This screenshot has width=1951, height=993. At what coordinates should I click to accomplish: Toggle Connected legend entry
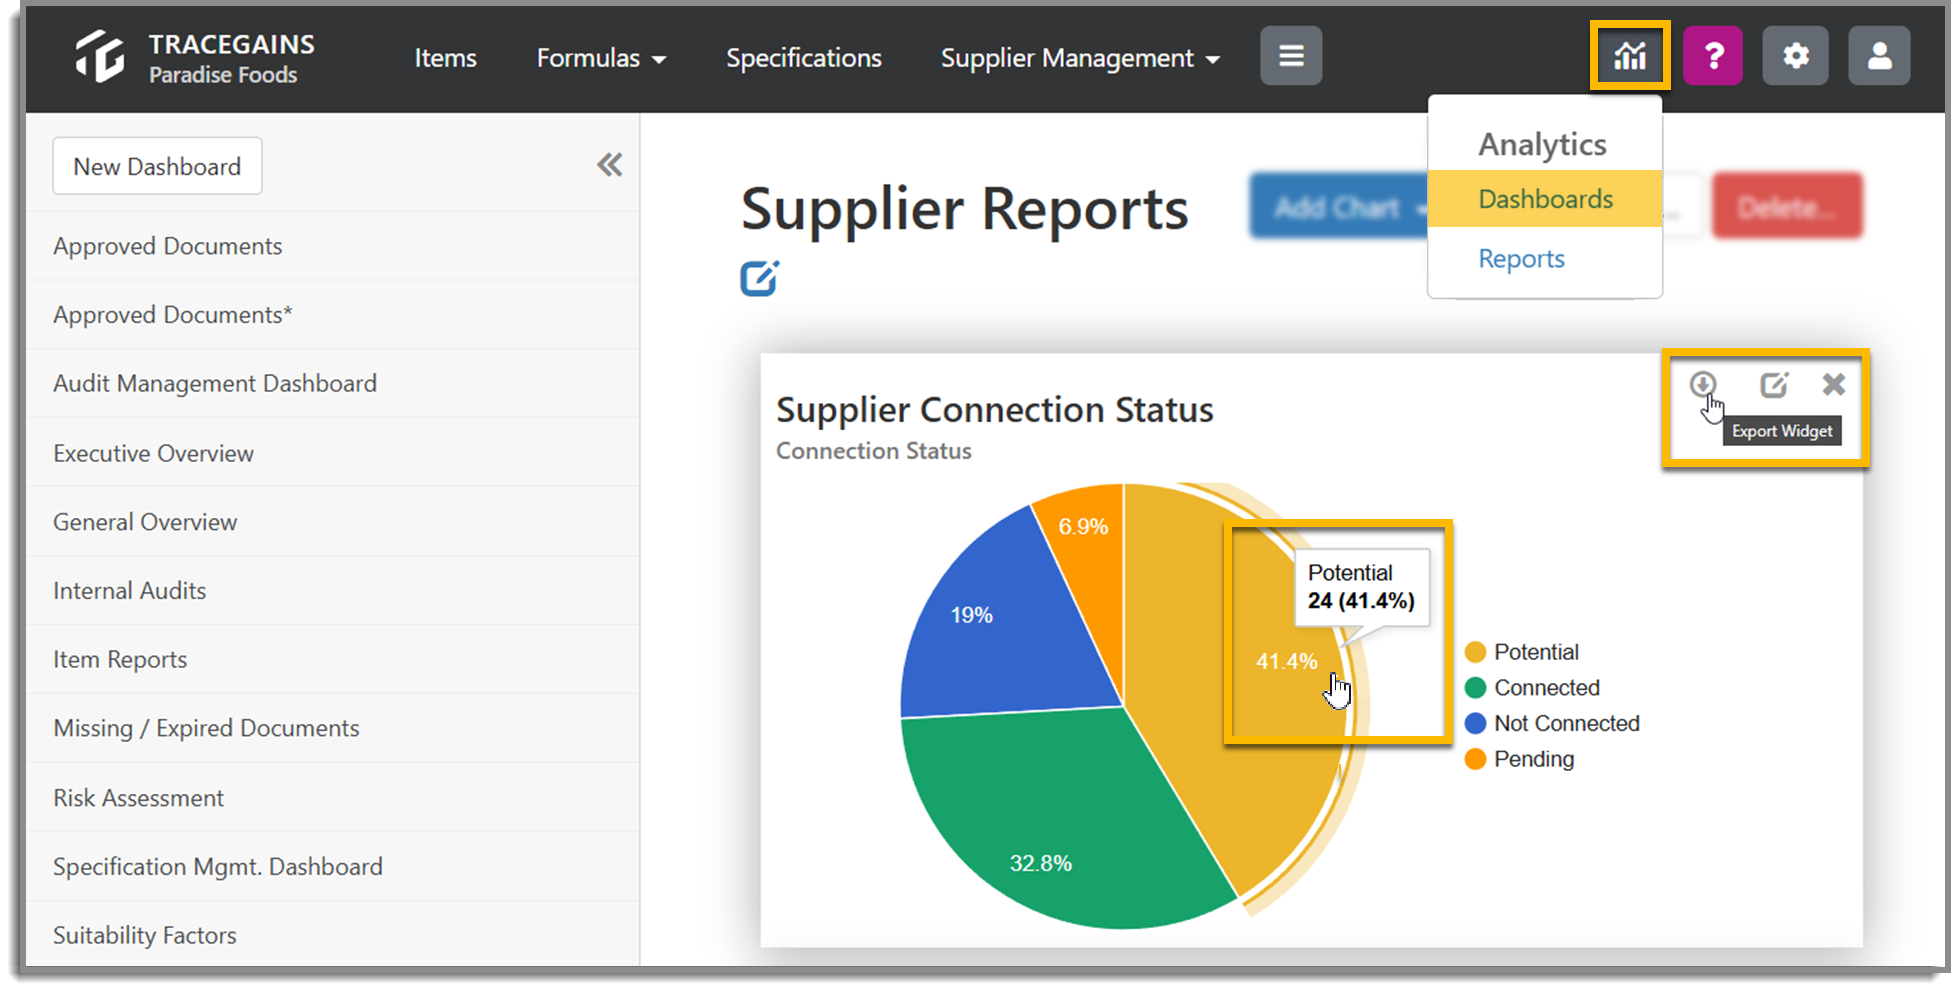[x=1532, y=688]
